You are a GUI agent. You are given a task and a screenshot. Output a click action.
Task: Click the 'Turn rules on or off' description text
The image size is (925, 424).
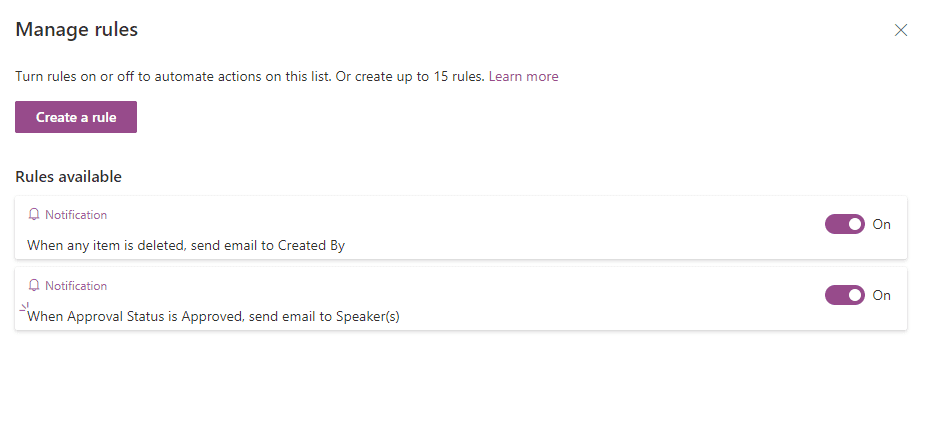click(251, 76)
